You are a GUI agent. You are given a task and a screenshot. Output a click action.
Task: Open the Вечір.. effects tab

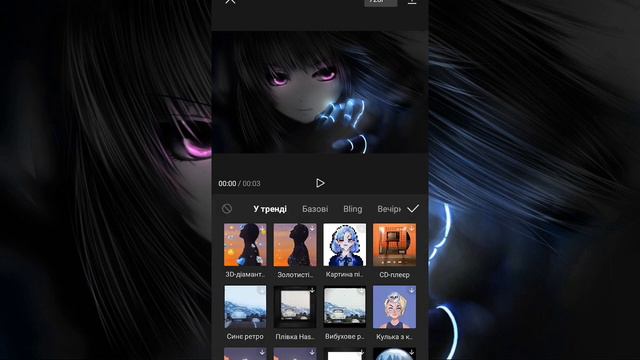tap(389, 209)
